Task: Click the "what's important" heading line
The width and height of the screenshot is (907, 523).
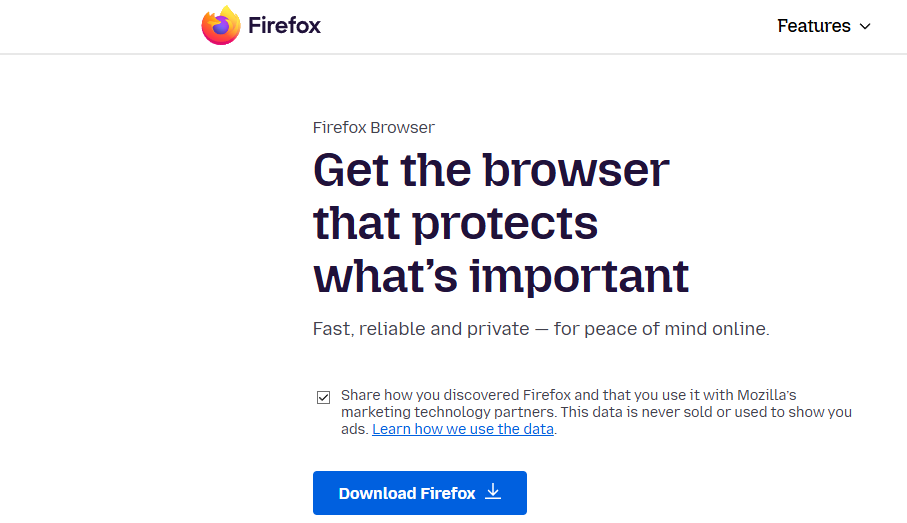Action: tap(501, 276)
